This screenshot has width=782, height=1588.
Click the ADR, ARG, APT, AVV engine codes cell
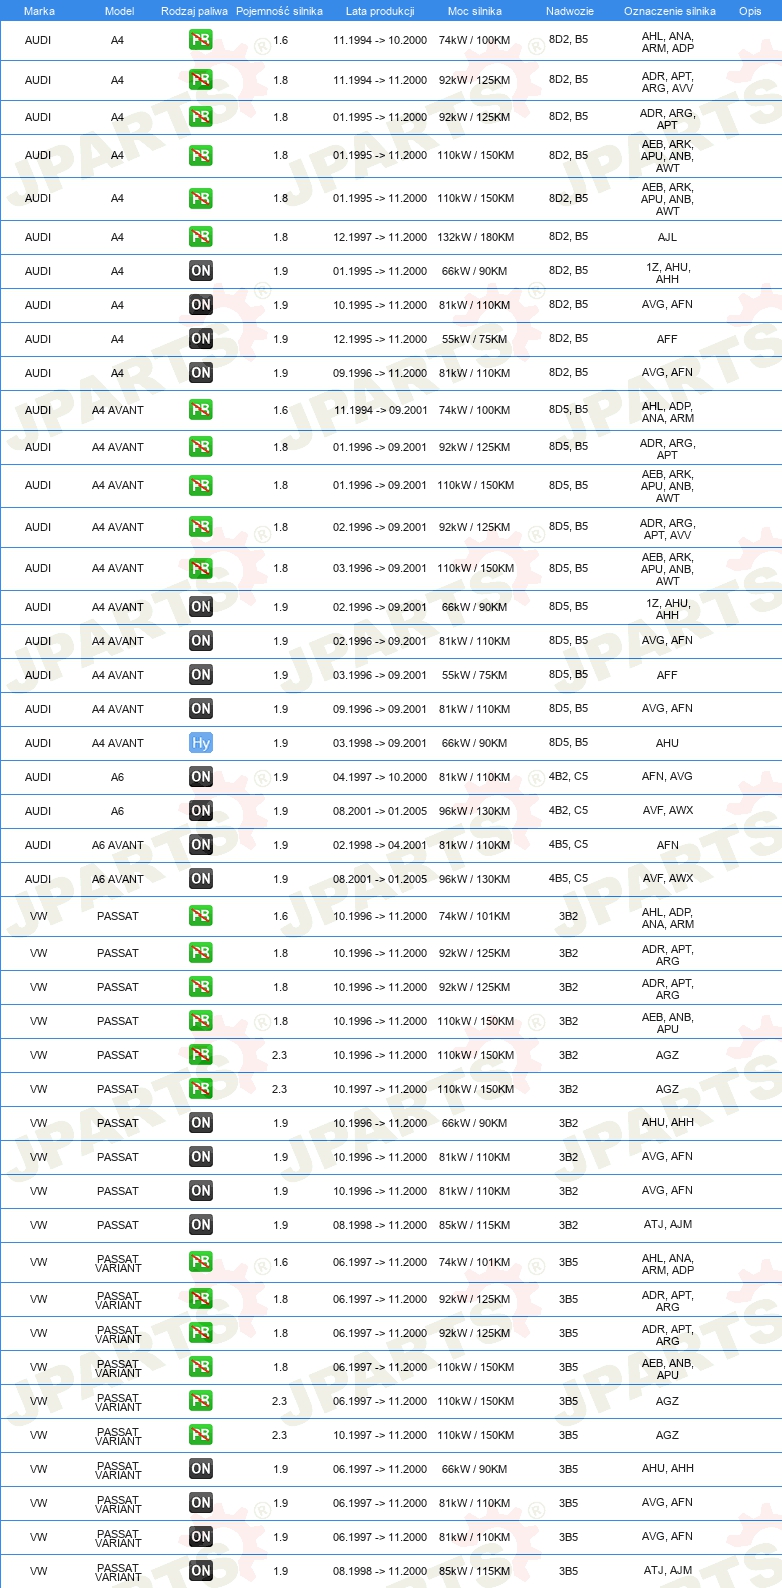pyautogui.click(x=667, y=529)
